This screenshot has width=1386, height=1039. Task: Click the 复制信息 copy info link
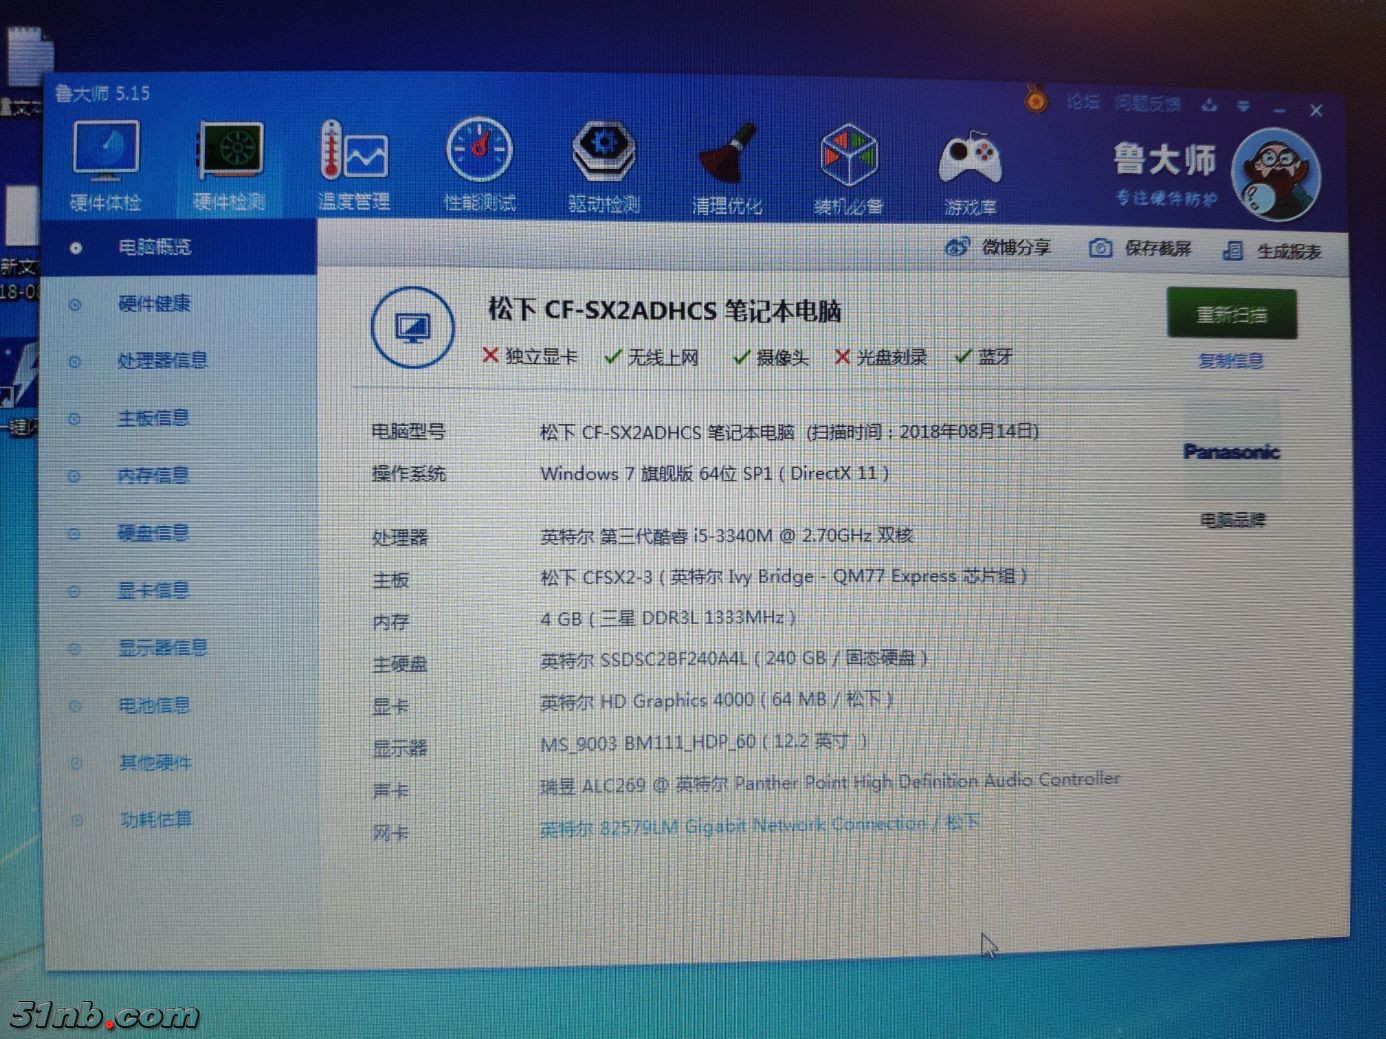[x=1231, y=361]
